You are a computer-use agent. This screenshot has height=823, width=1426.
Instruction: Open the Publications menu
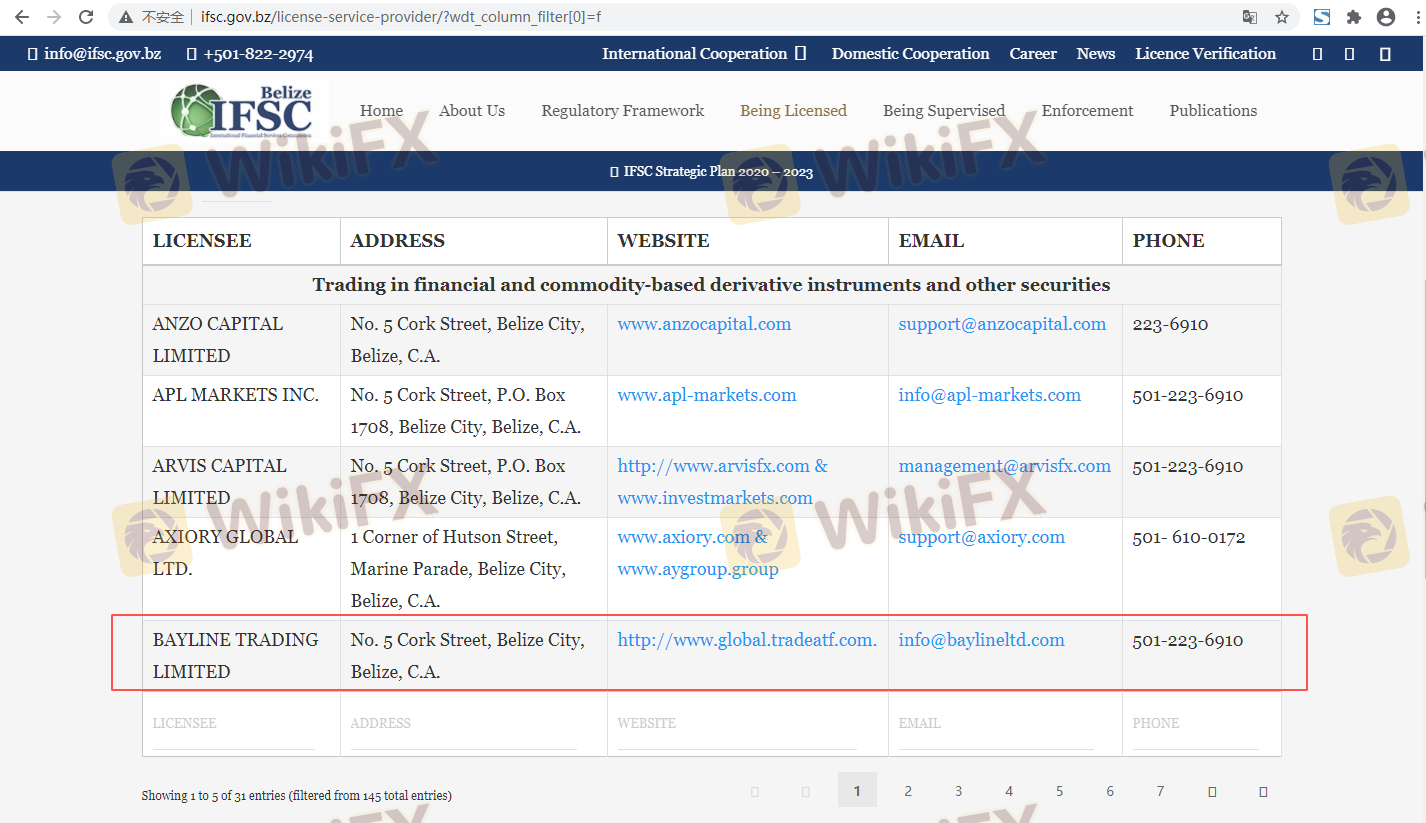[1213, 111]
